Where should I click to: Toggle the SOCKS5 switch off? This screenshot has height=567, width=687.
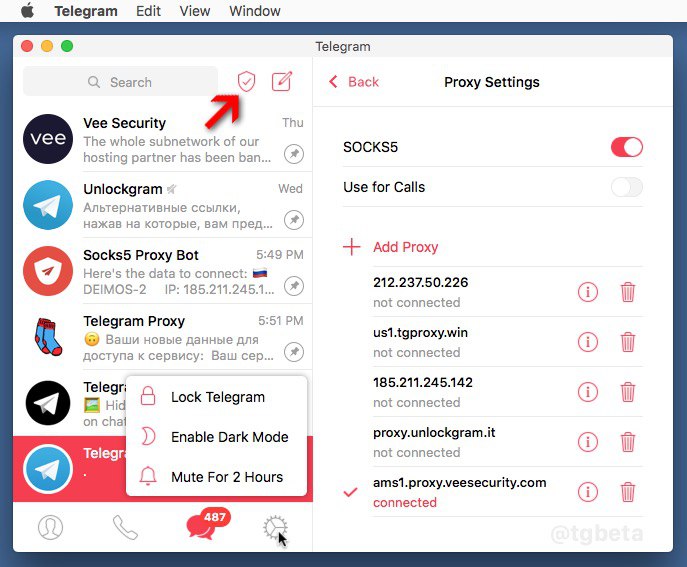click(x=627, y=147)
